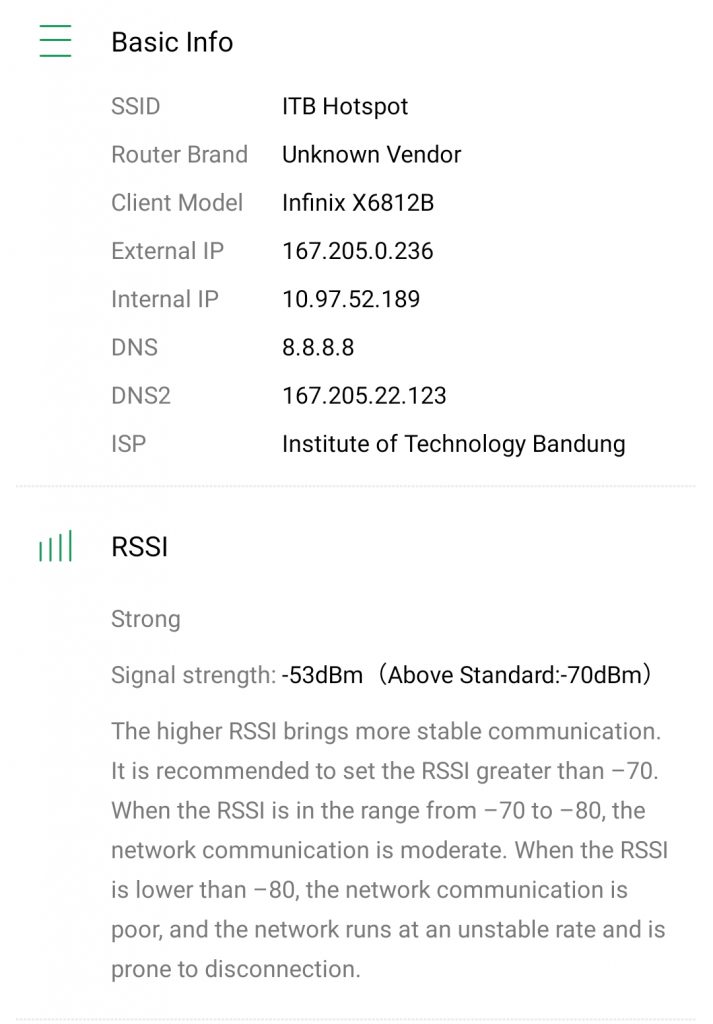Select internal IP 10.97.52.189
Screen dimensions: 713x1024
351,299
